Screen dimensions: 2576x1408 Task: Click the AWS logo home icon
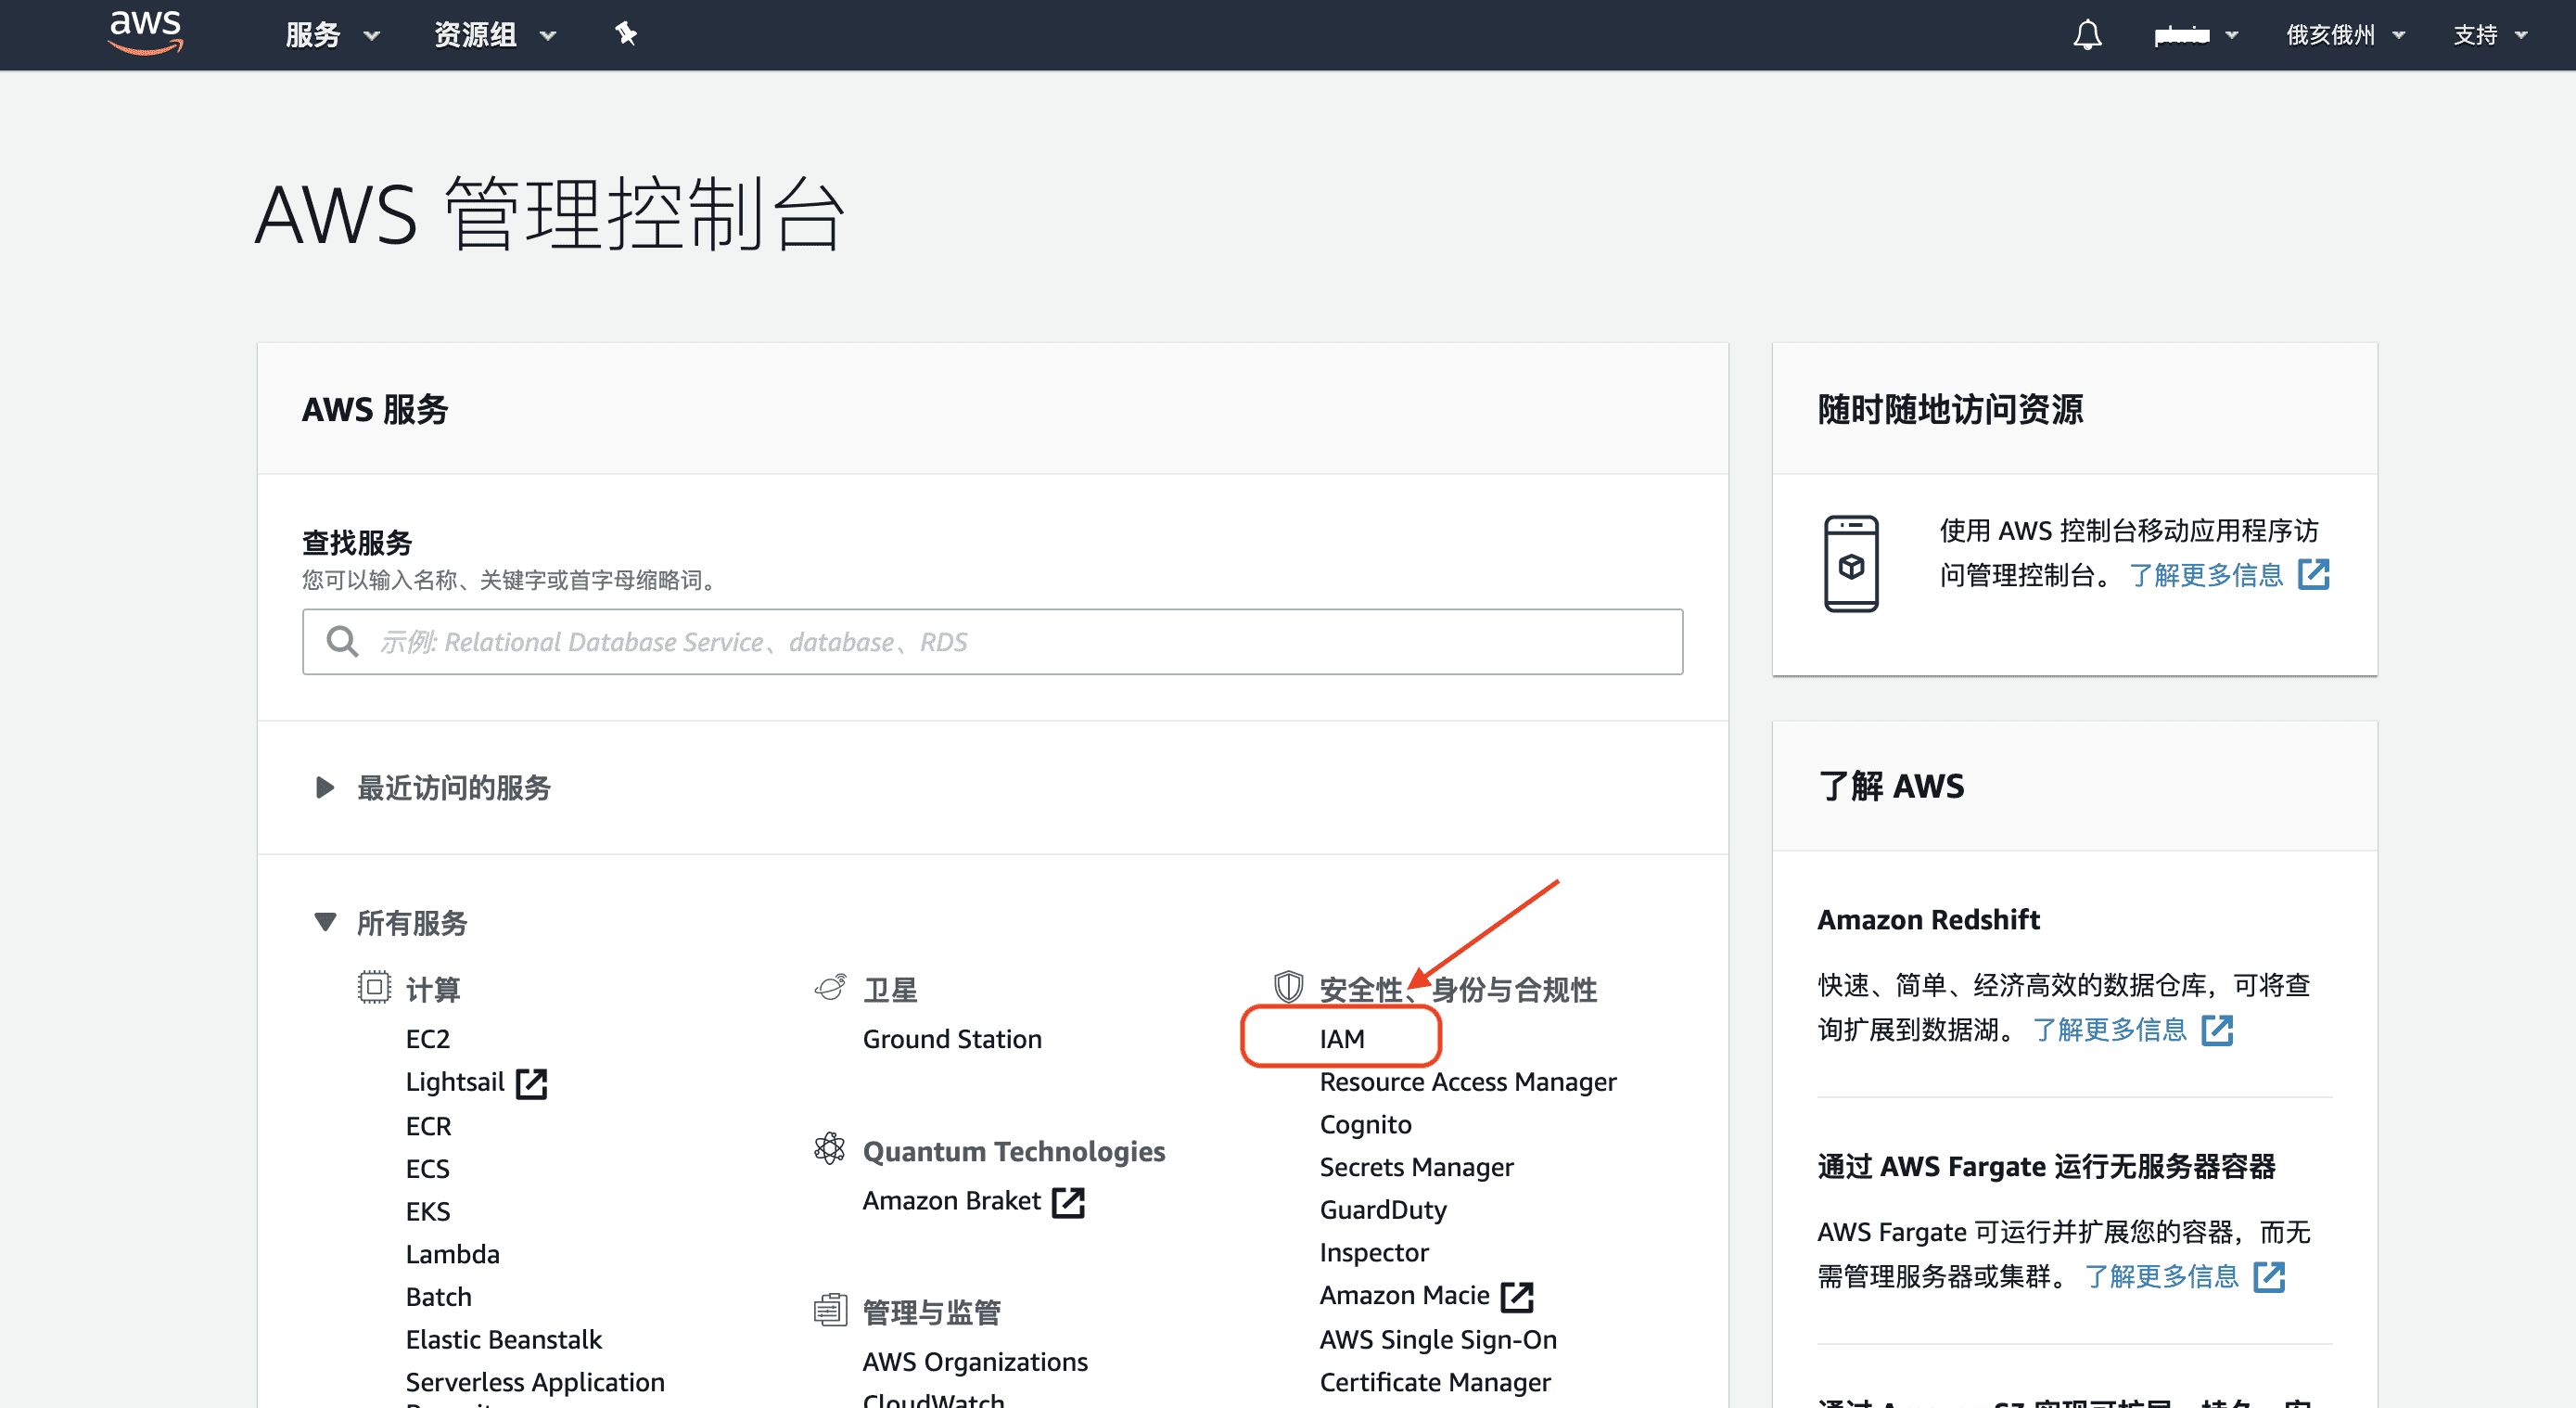click(x=146, y=32)
